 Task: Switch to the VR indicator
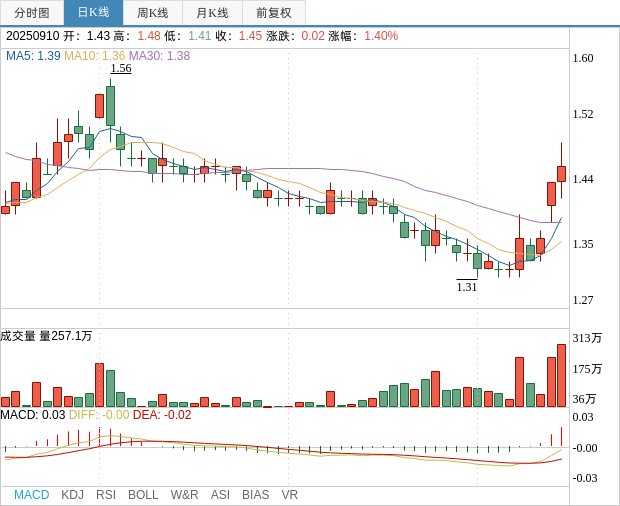[289, 495]
